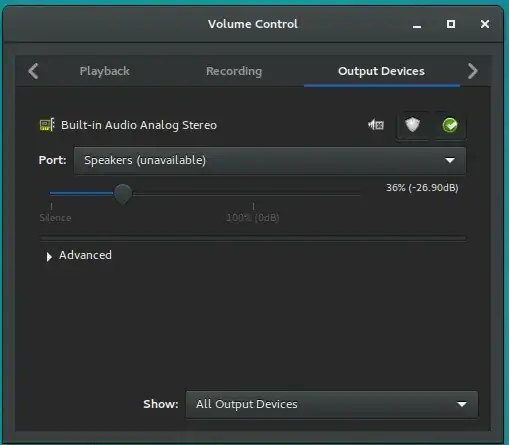Mute the Built-in Audio output
Viewport: 509px width, 445px height.
click(x=376, y=125)
